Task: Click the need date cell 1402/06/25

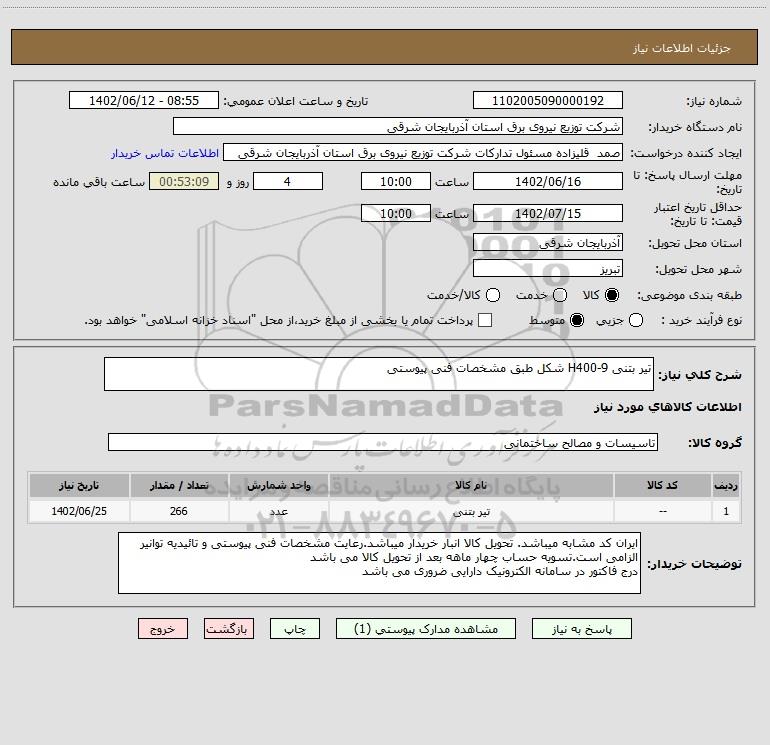Action: tap(79, 511)
